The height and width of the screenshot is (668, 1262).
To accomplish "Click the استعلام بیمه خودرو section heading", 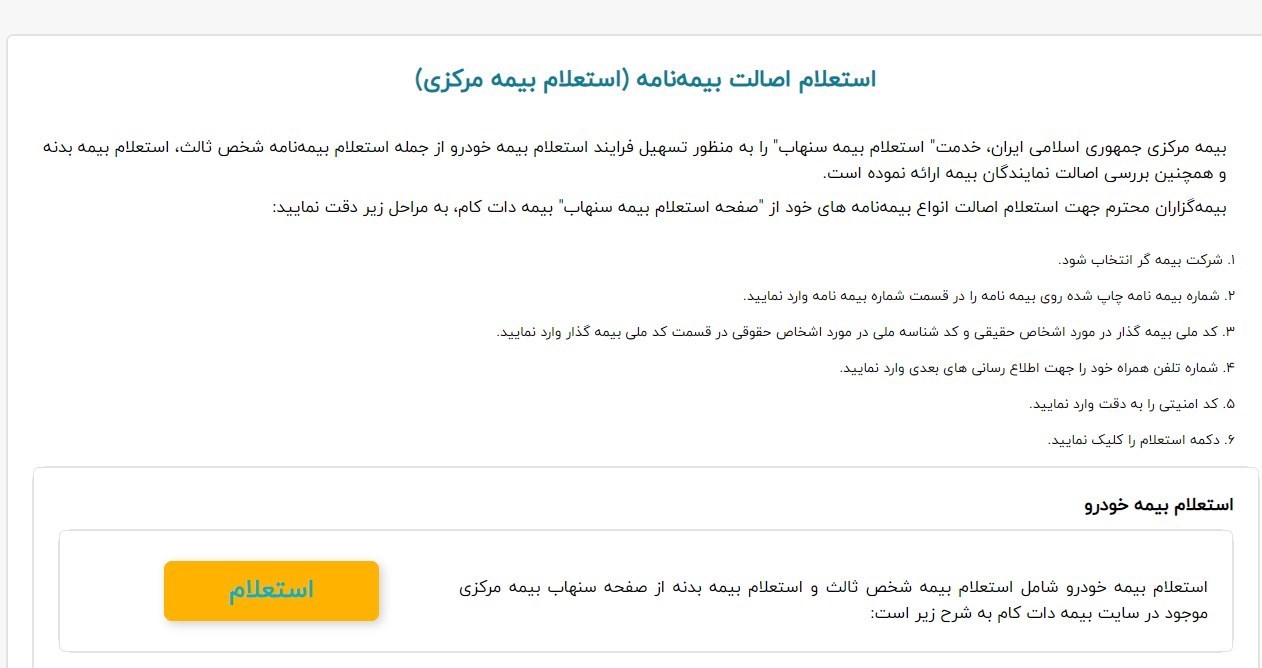I will pyautogui.click(x=1159, y=504).
